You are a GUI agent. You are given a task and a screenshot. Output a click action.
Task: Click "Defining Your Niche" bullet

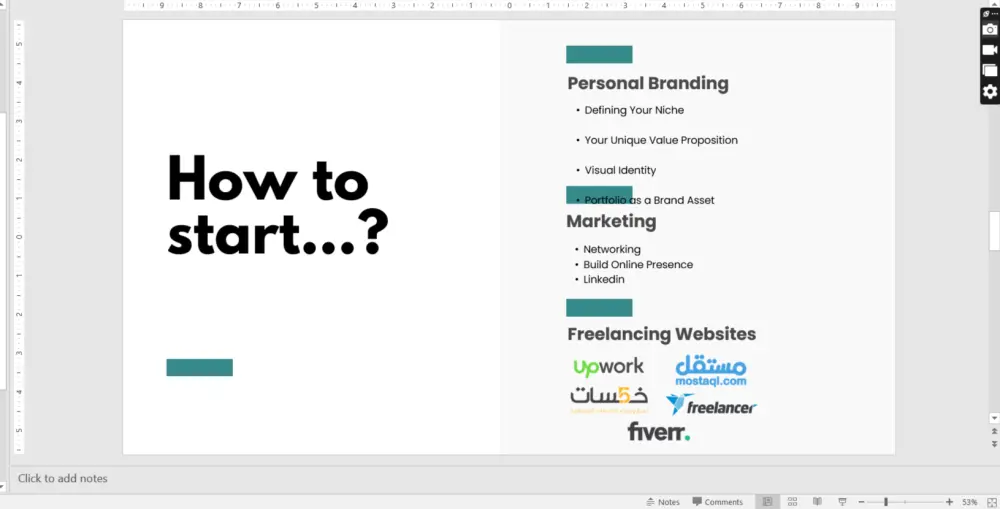coord(634,110)
